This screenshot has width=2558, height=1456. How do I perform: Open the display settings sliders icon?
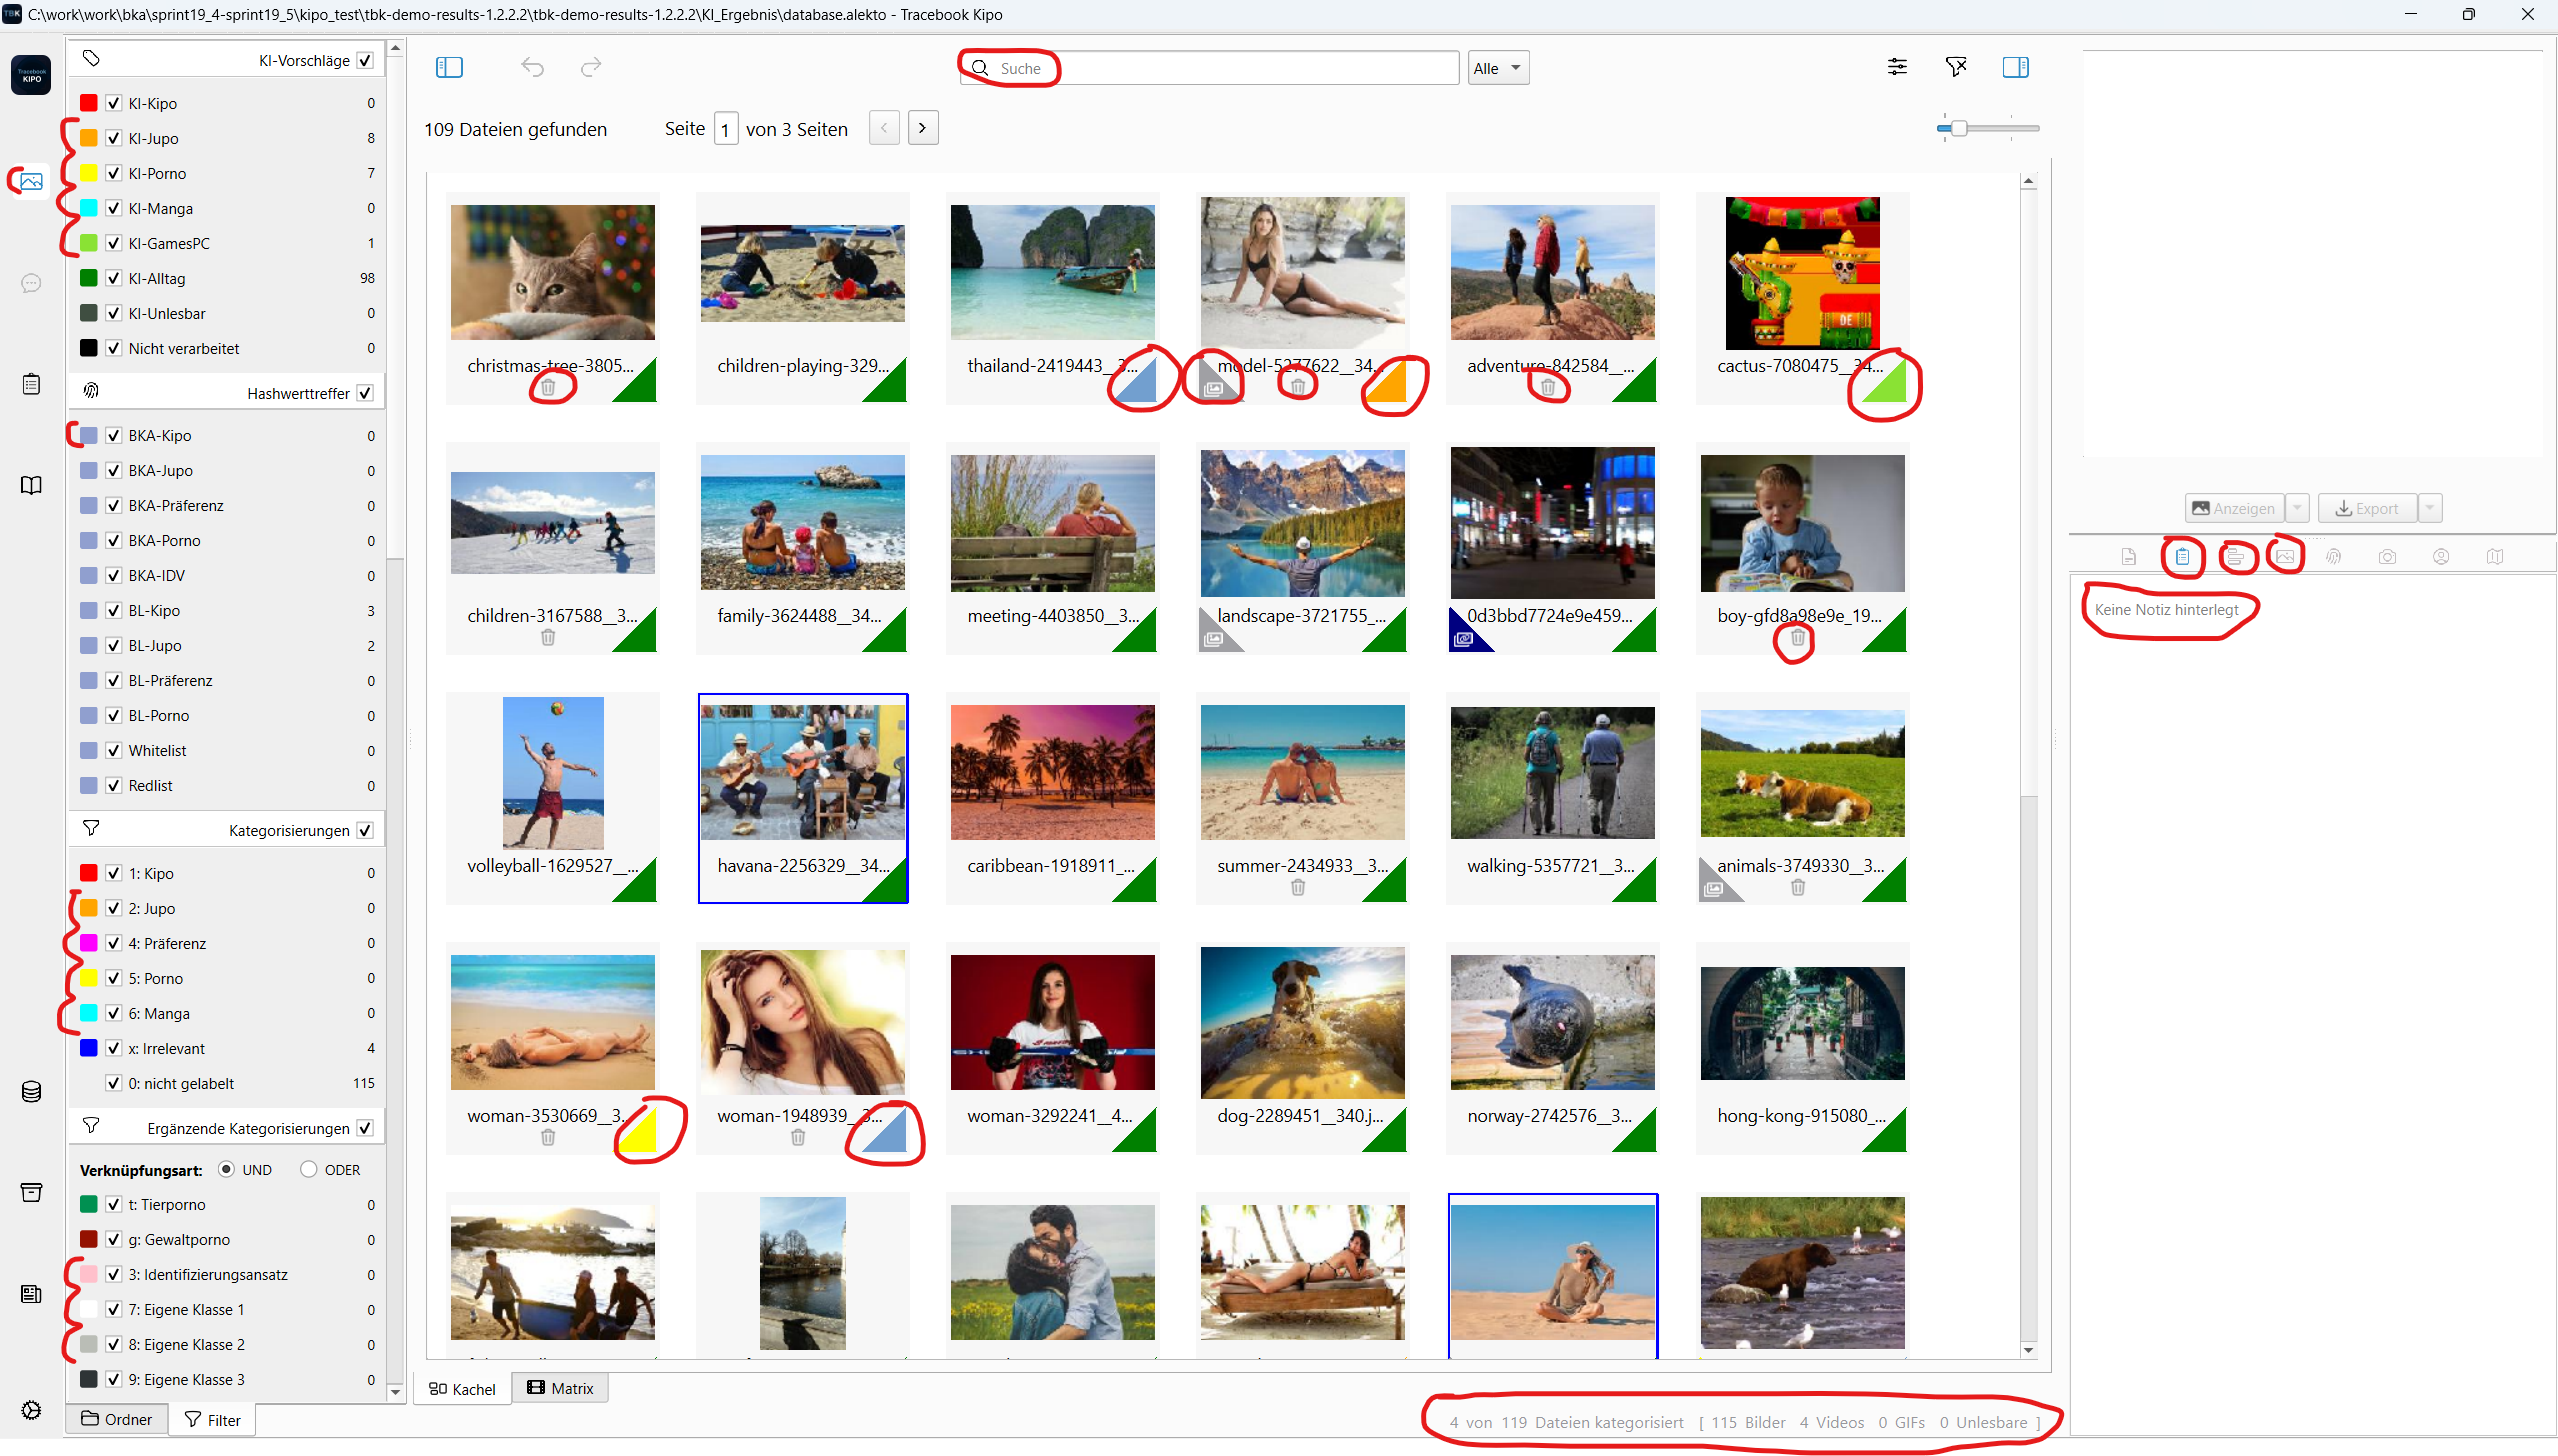coord(1896,67)
